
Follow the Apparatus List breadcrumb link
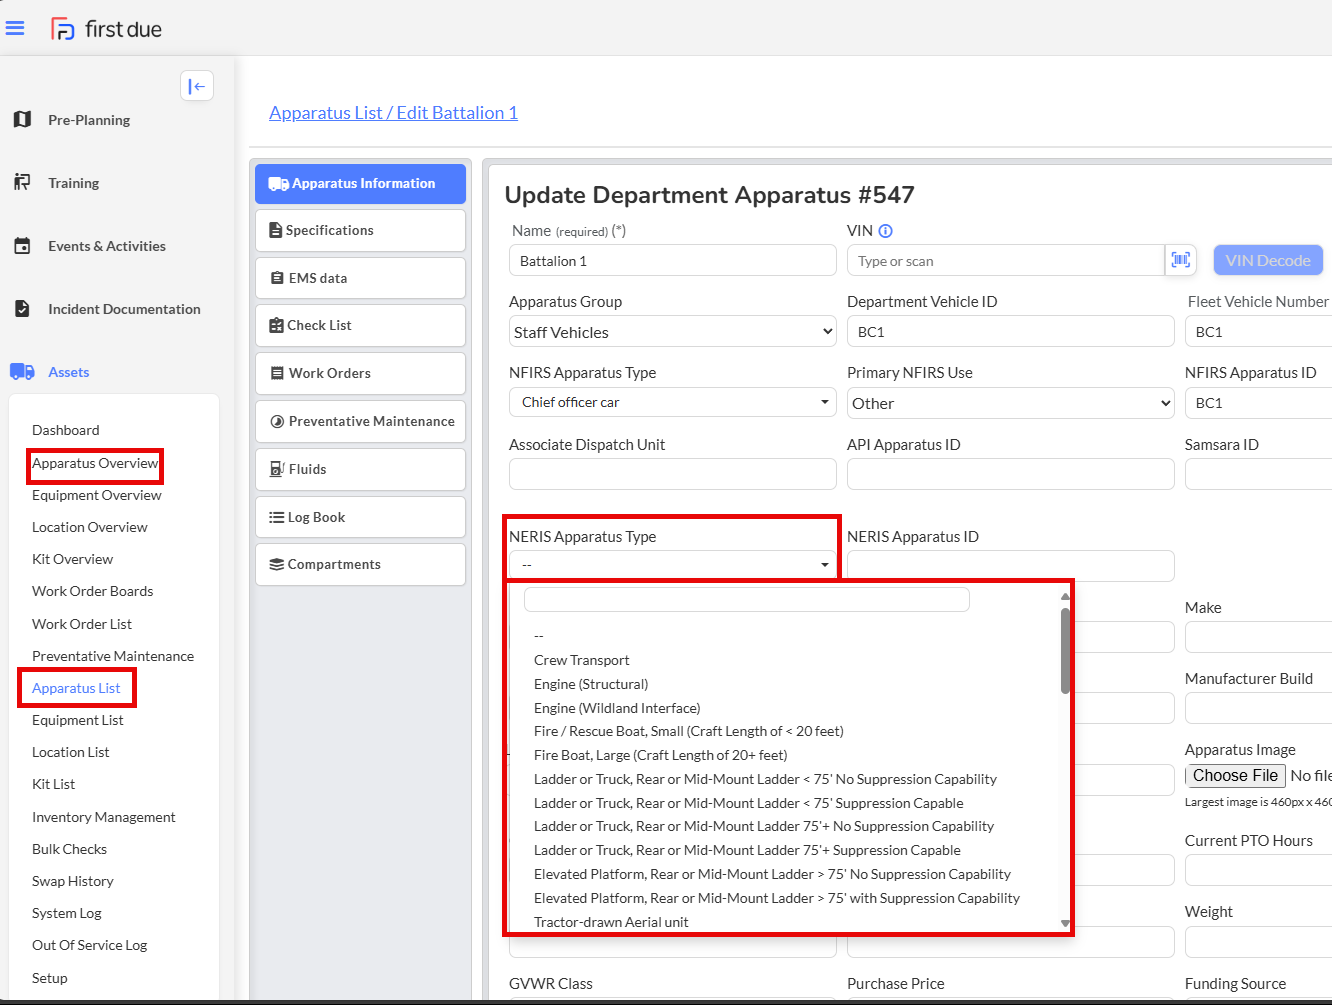[x=325, y=113]
